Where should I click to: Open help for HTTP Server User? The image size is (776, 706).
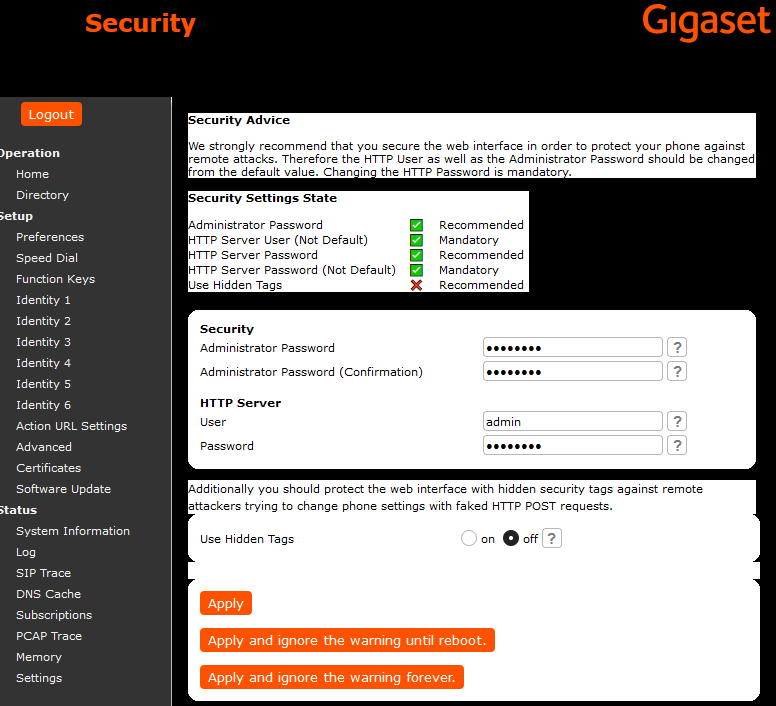(677, 422)
